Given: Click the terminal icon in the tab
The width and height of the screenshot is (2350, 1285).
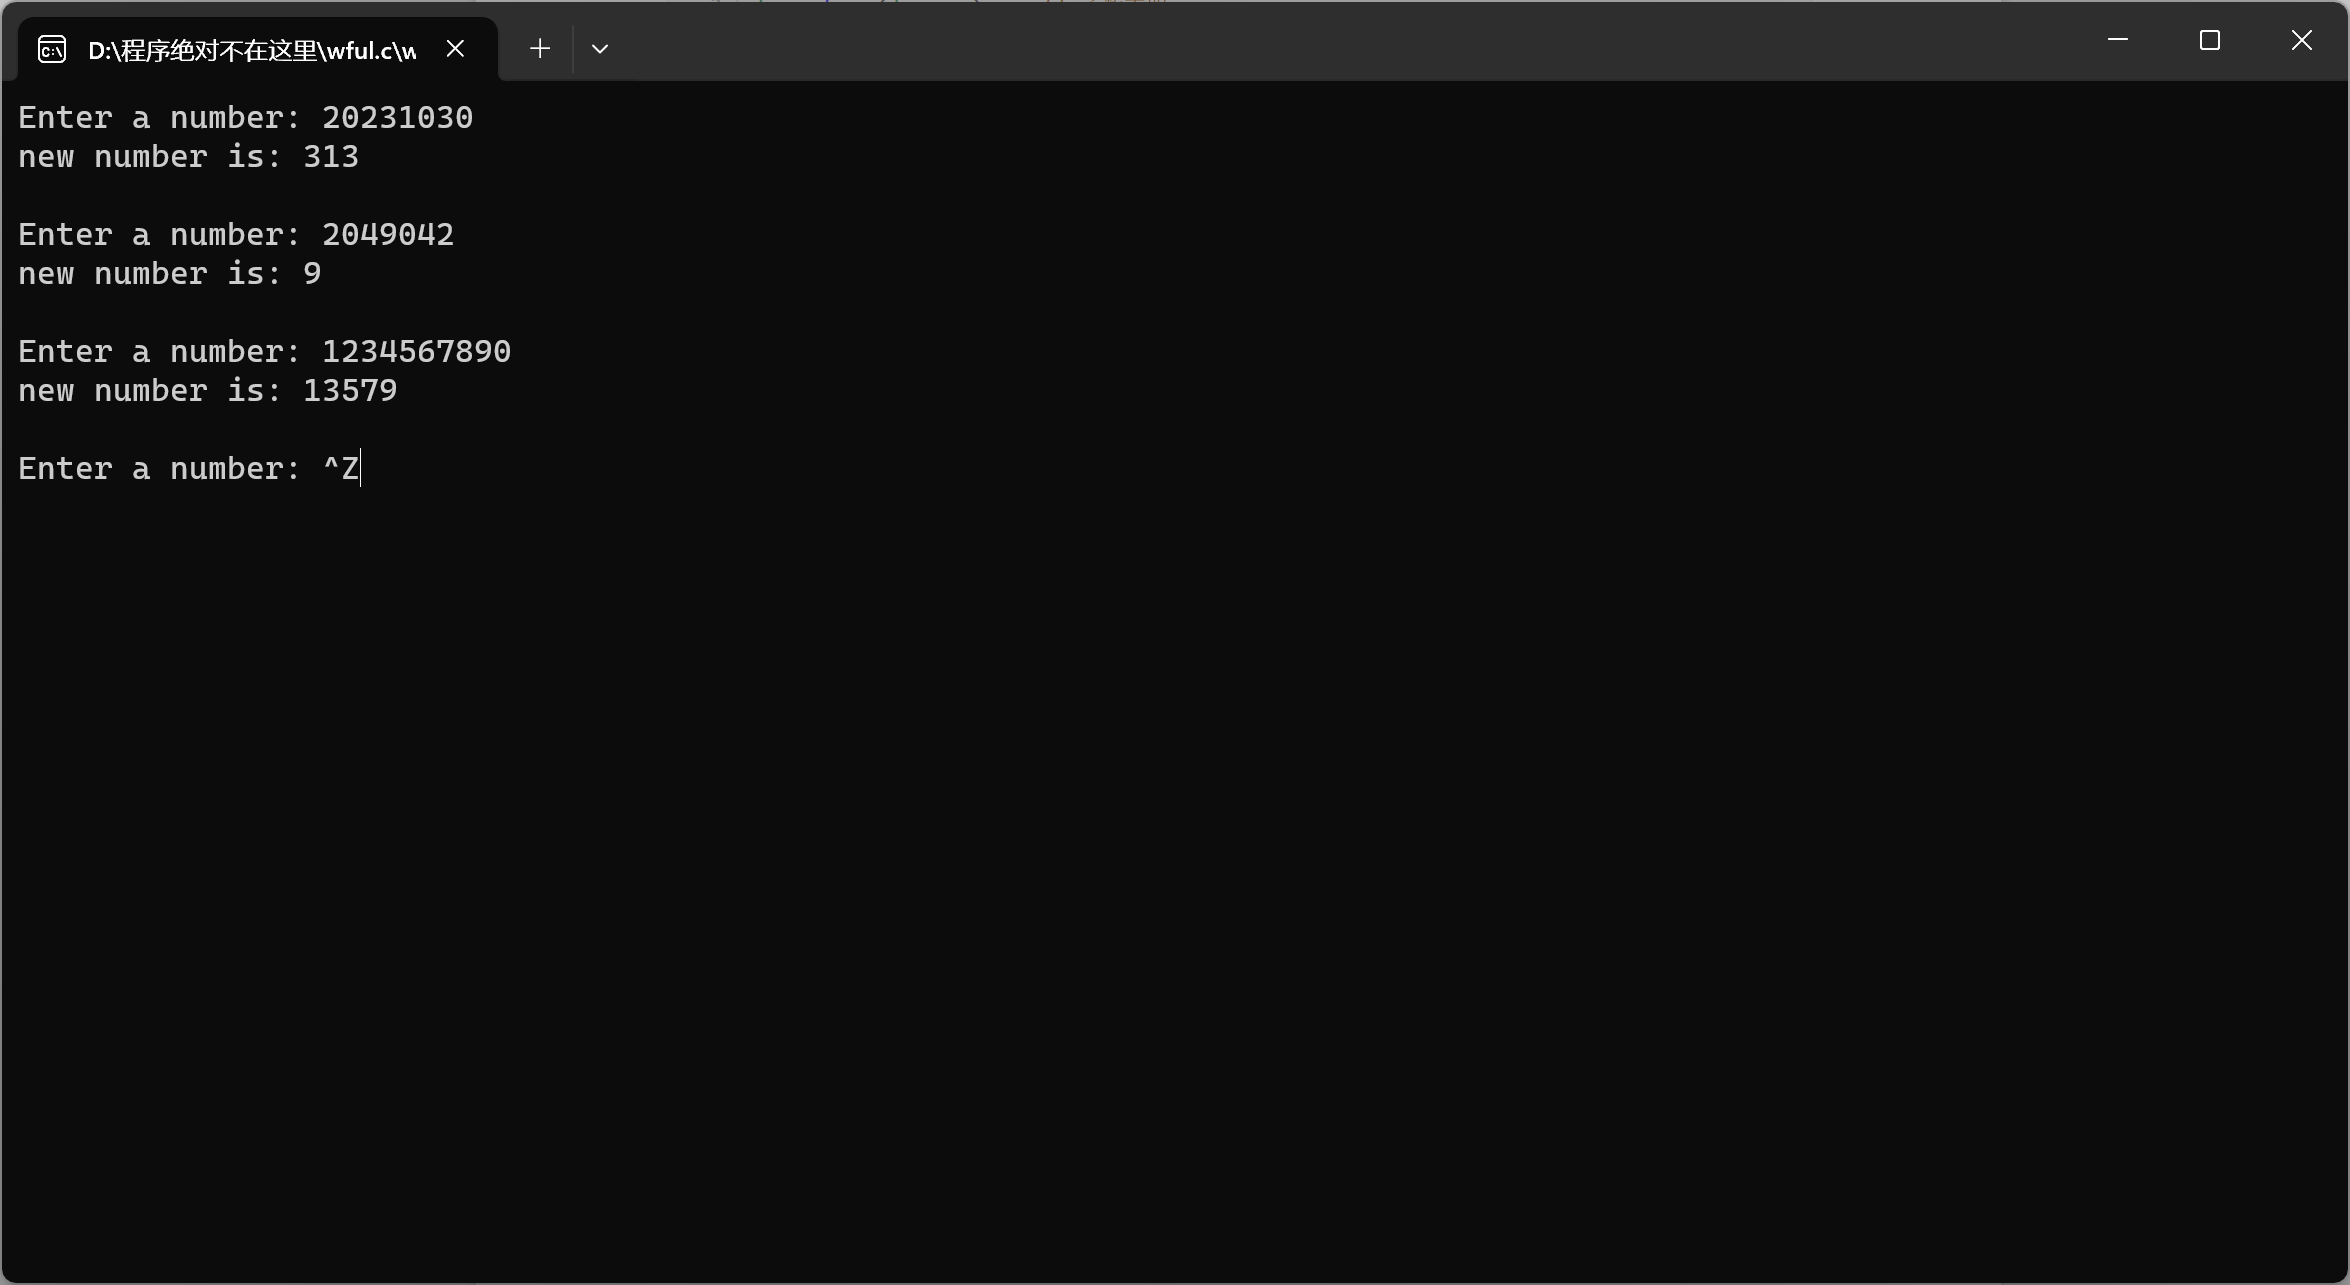Looking at the screenshot, I should [x=52, y=49].
